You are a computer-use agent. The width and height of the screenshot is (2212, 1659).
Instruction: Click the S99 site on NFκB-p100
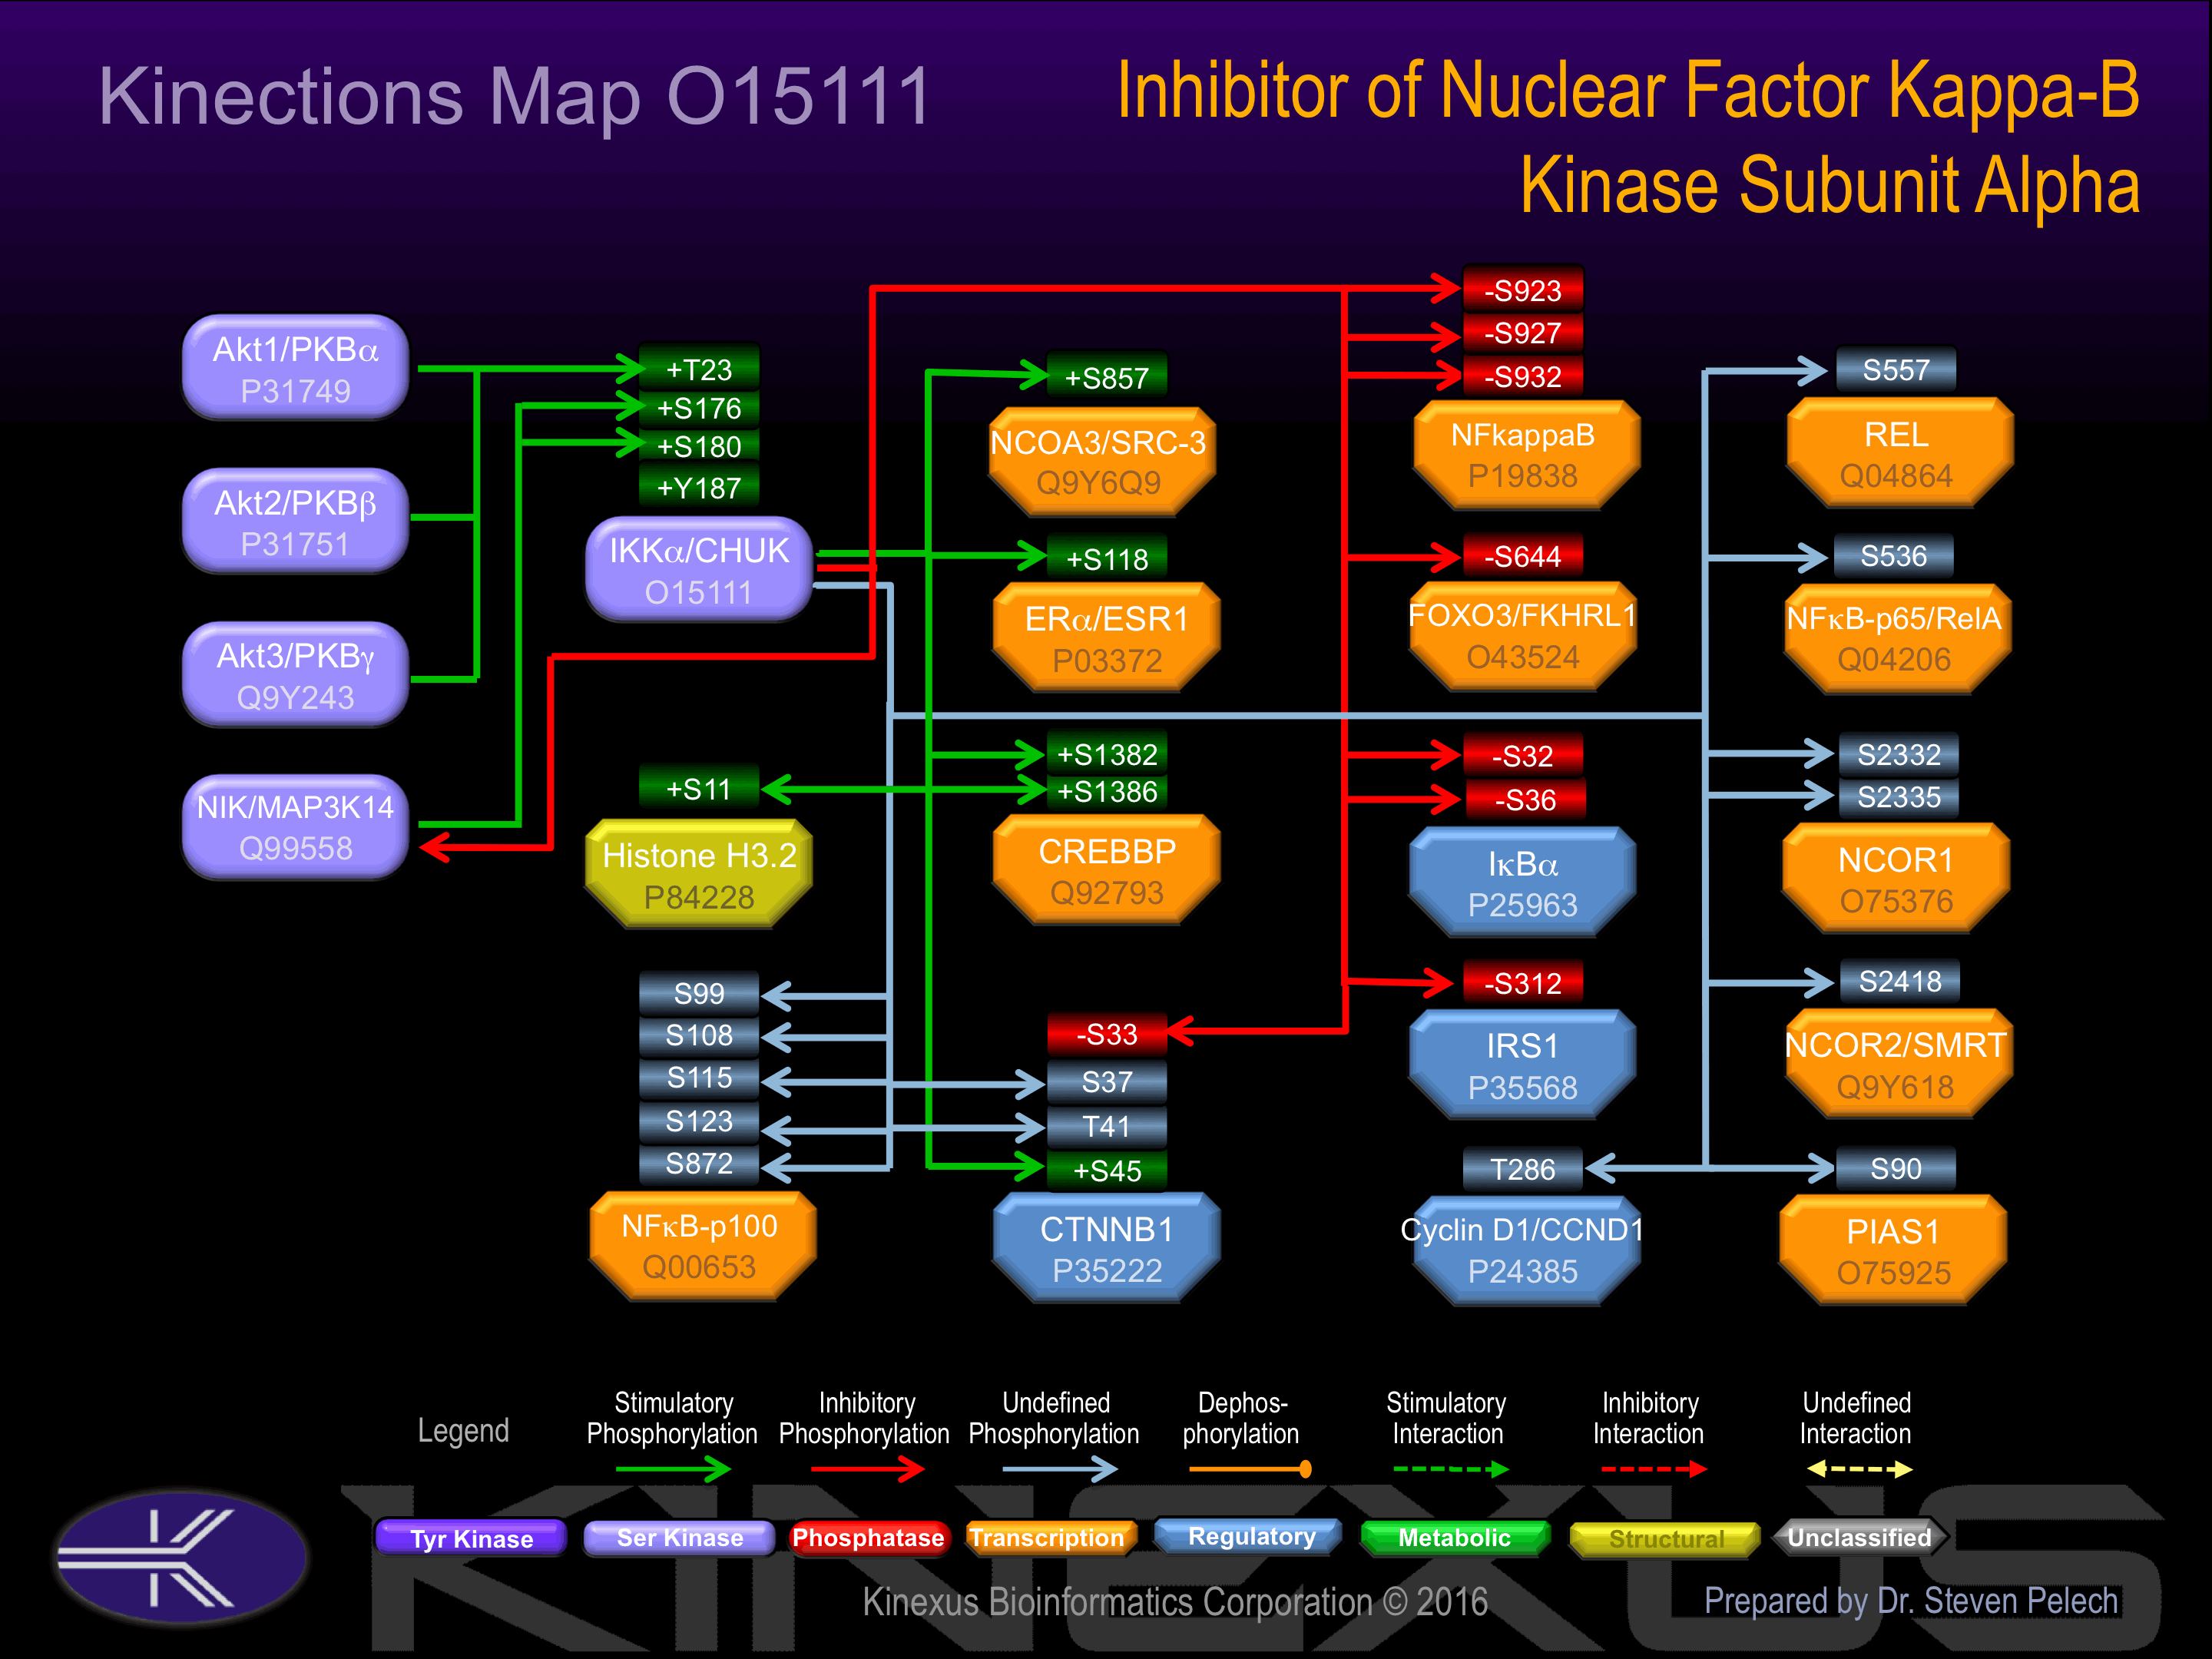[699, 992]
